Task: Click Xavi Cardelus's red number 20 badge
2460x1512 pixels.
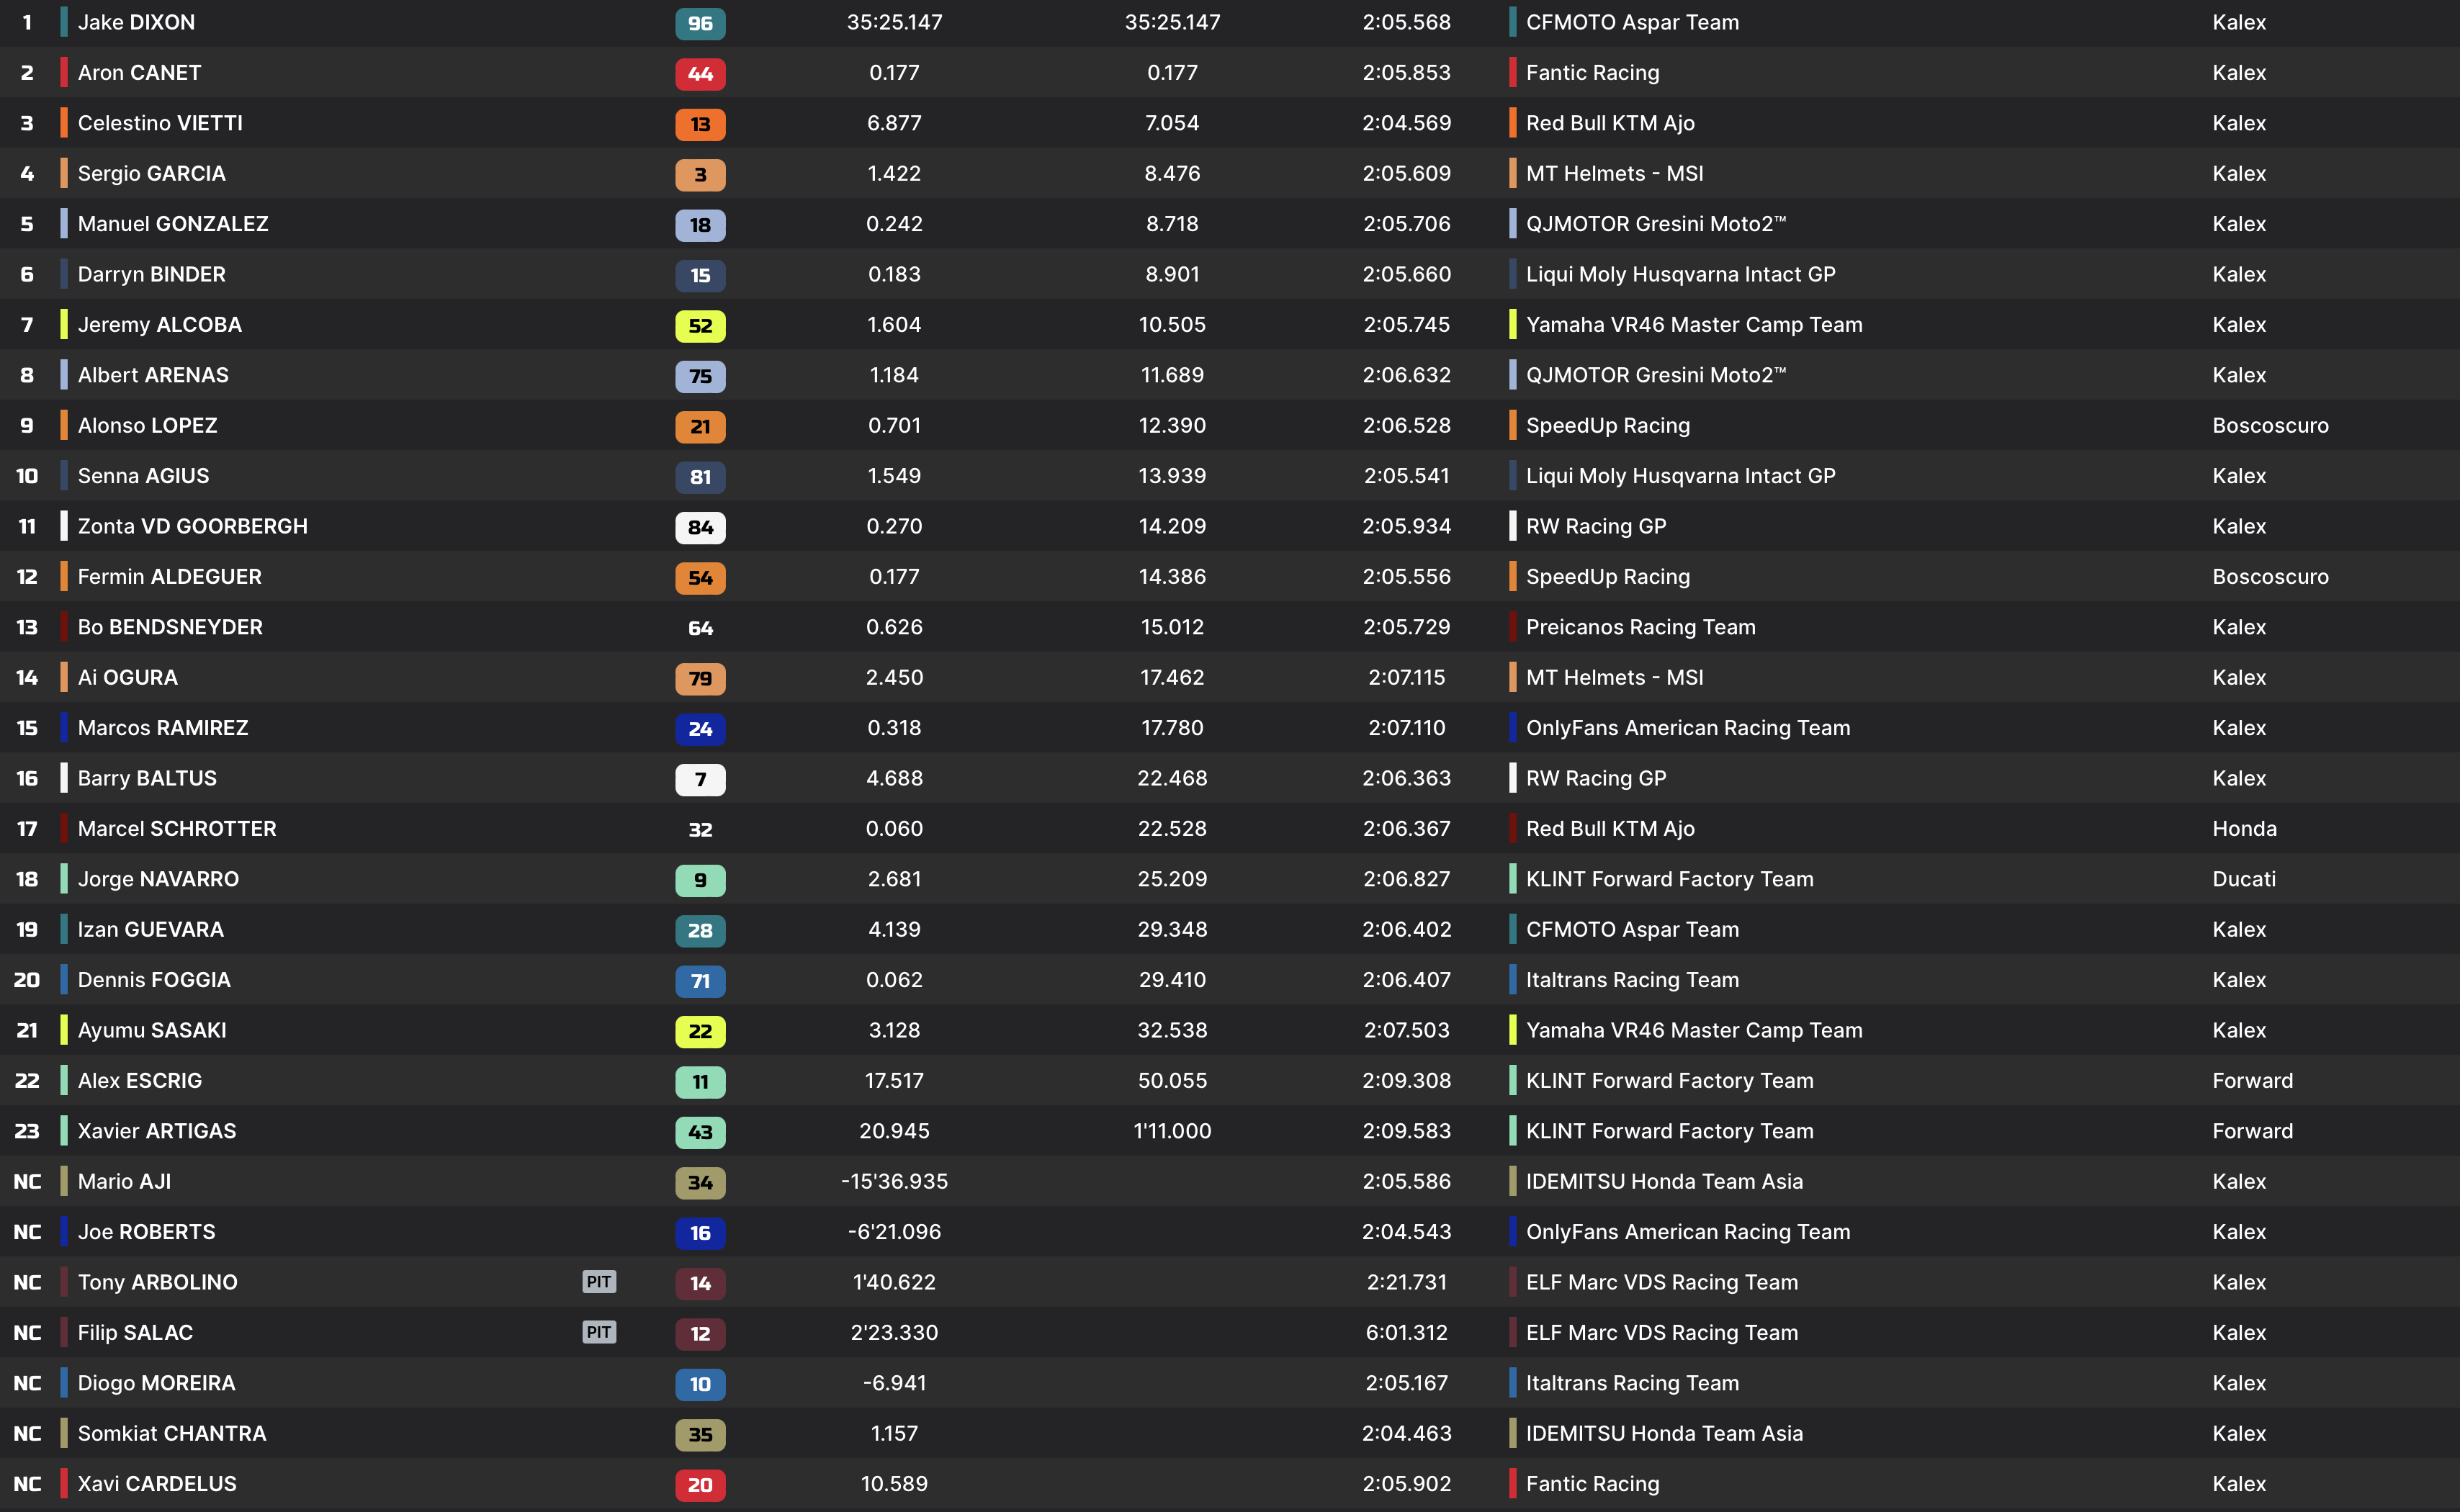Action: (x=700, y=1485)
